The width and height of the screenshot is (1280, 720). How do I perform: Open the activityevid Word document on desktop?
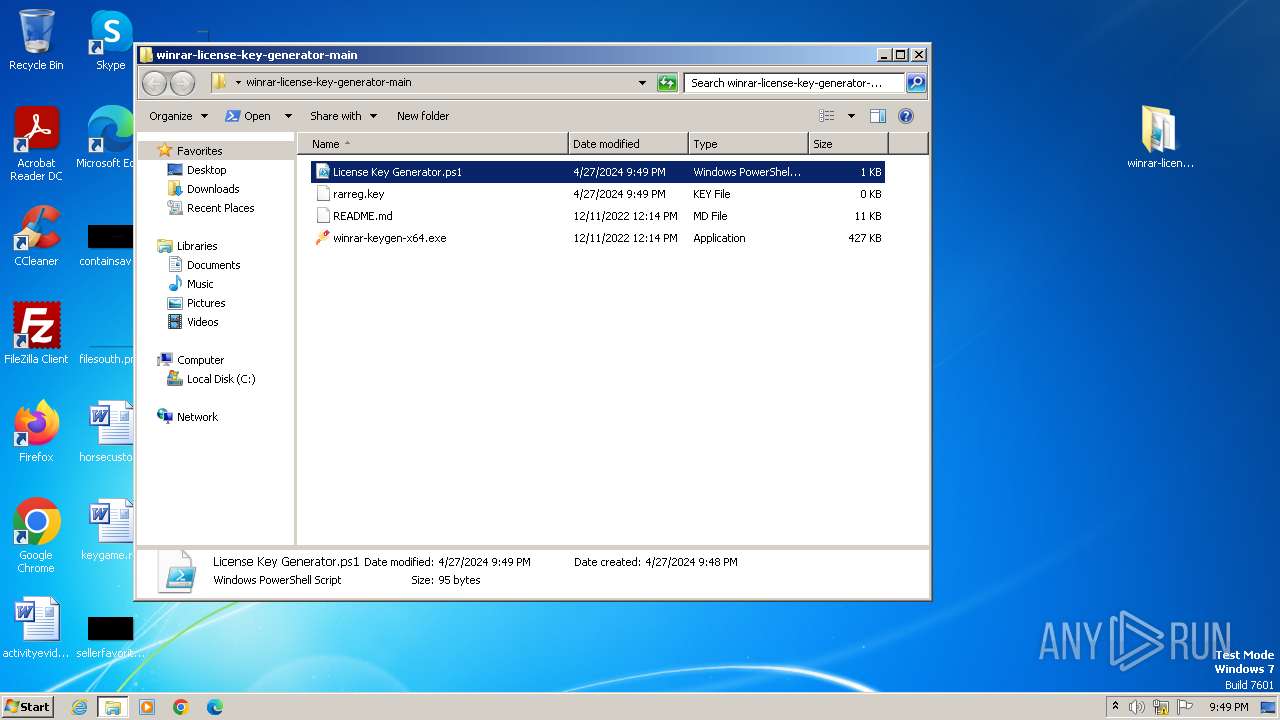[36, 627]
